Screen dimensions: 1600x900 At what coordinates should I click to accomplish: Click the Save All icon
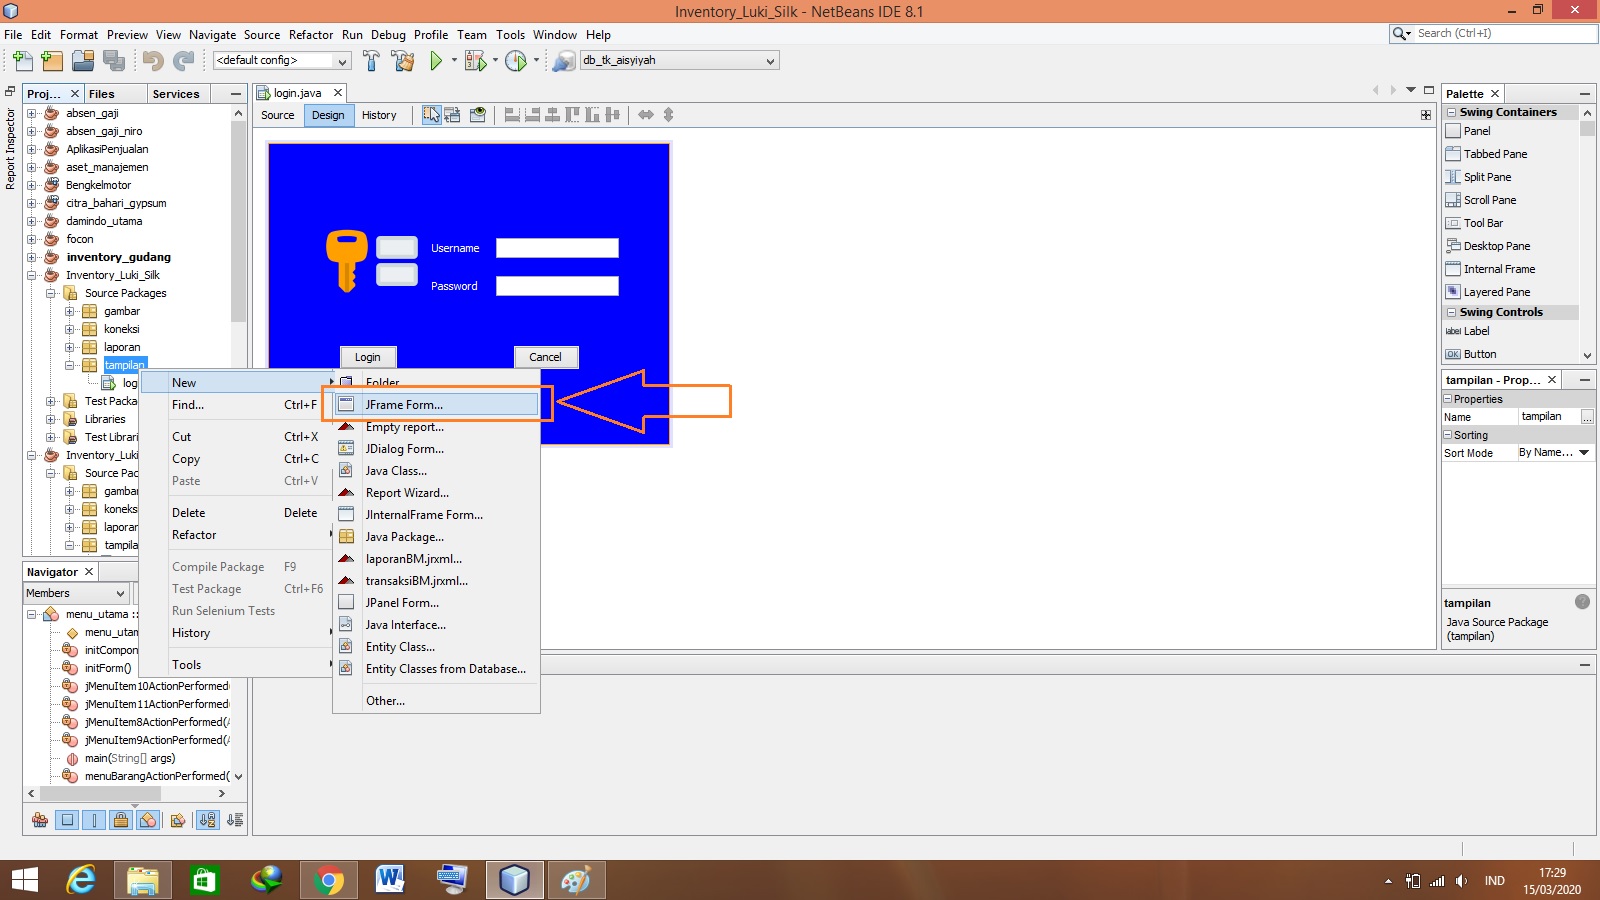(x=115, y=60)
